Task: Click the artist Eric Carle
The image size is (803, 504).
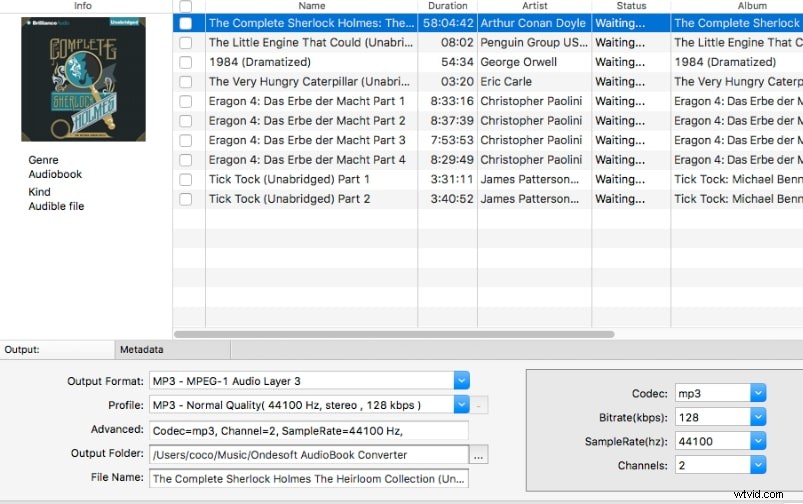Action: point(506,81)
